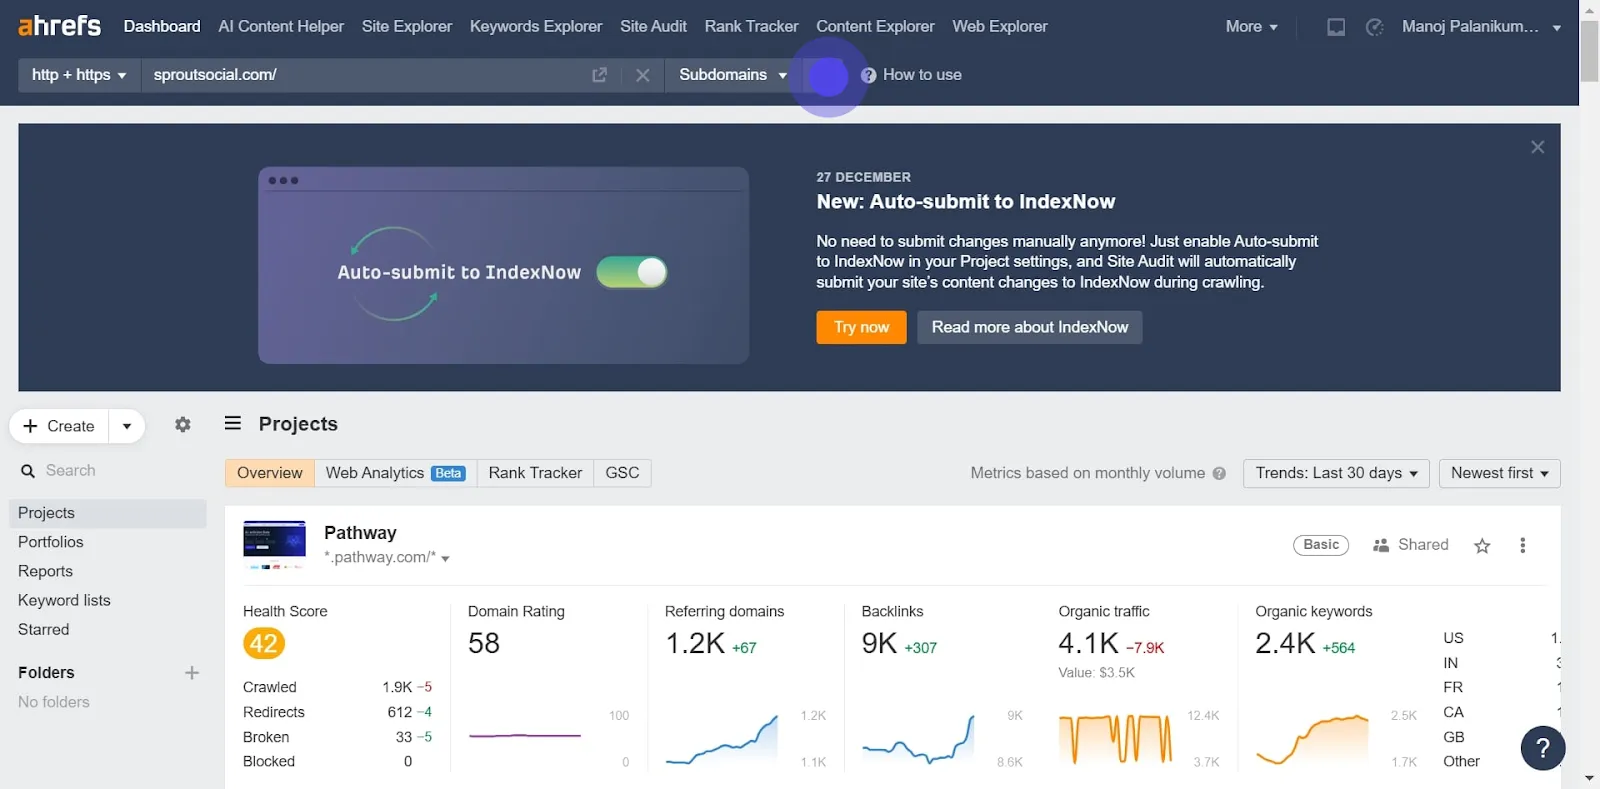Click the Basic plan badge

[1321, 545]
